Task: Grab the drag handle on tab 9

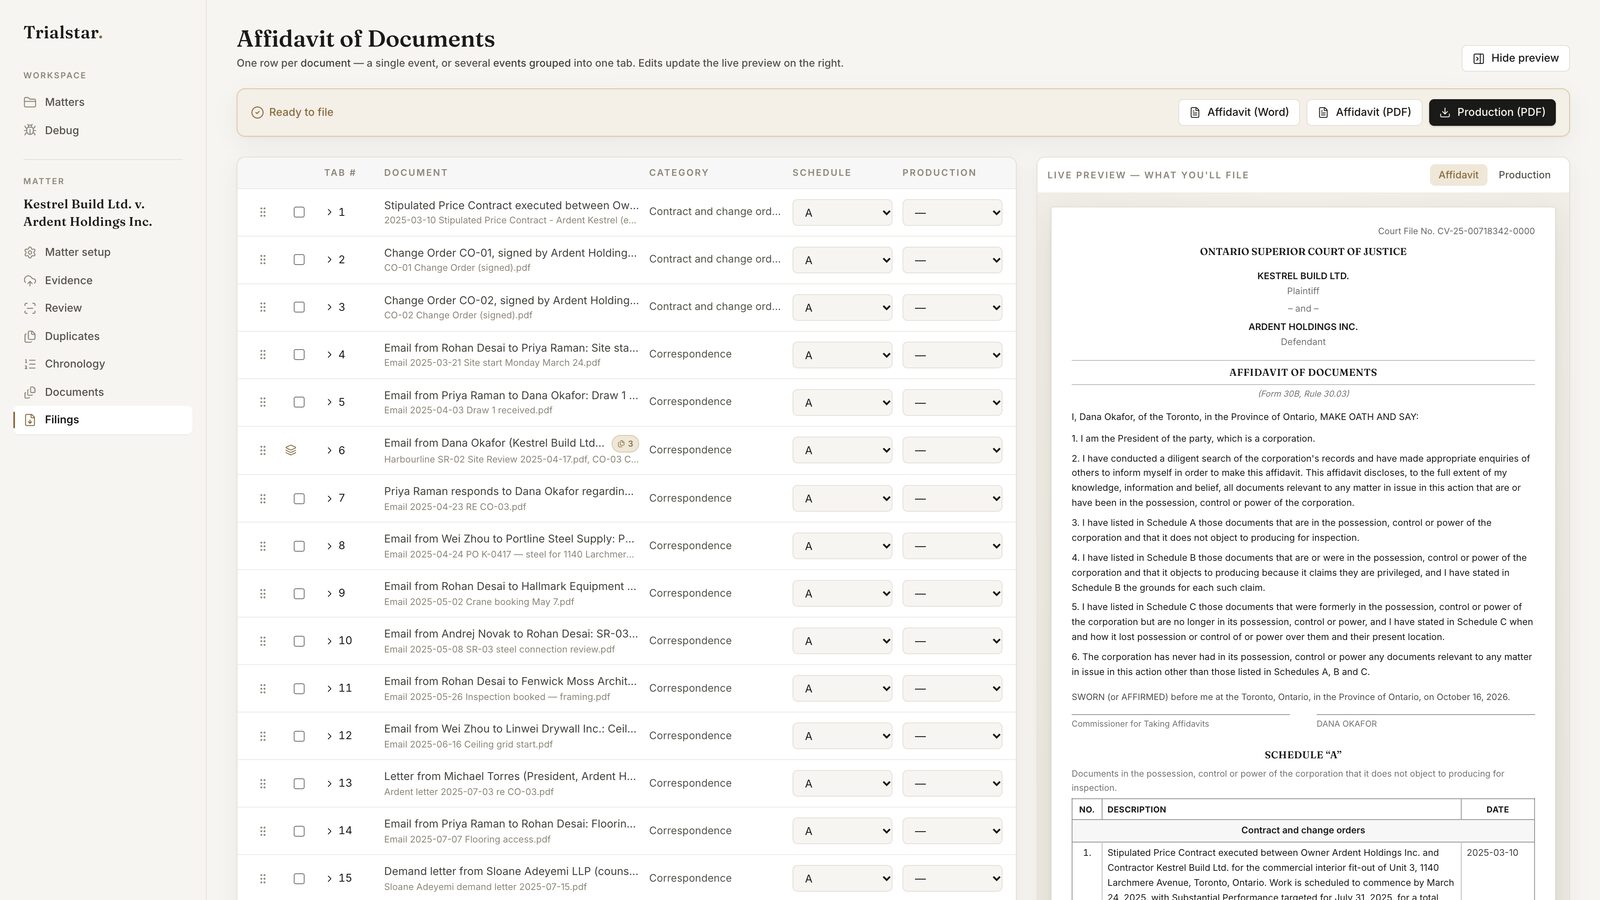Action: 263,593
